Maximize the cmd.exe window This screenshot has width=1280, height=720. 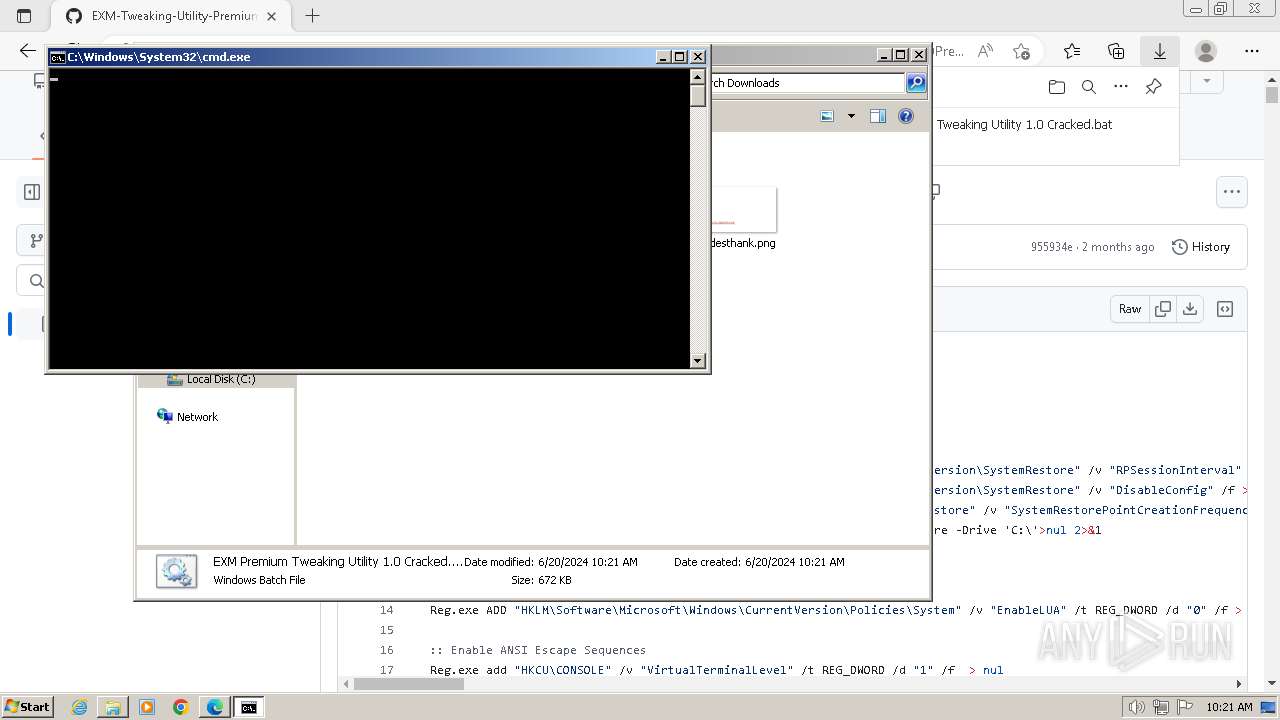680,57
